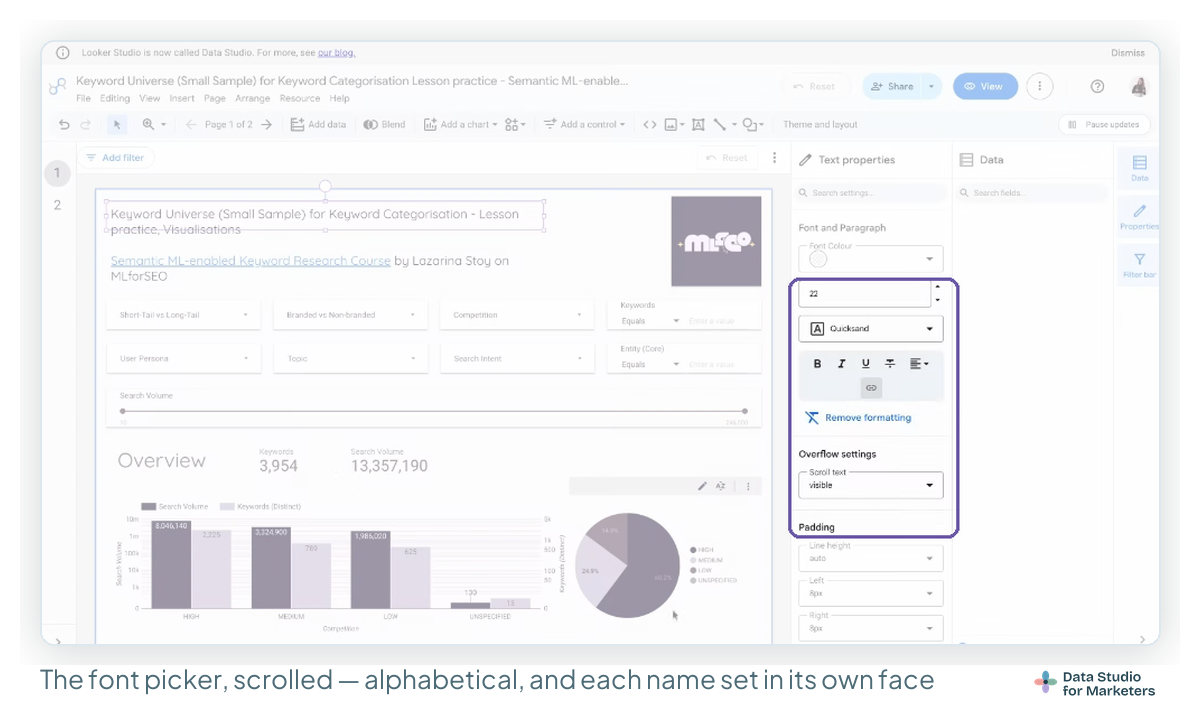This screenshot has width=1200, height=719.
Task: Open the Arrange menu
Action: [253, 99]
